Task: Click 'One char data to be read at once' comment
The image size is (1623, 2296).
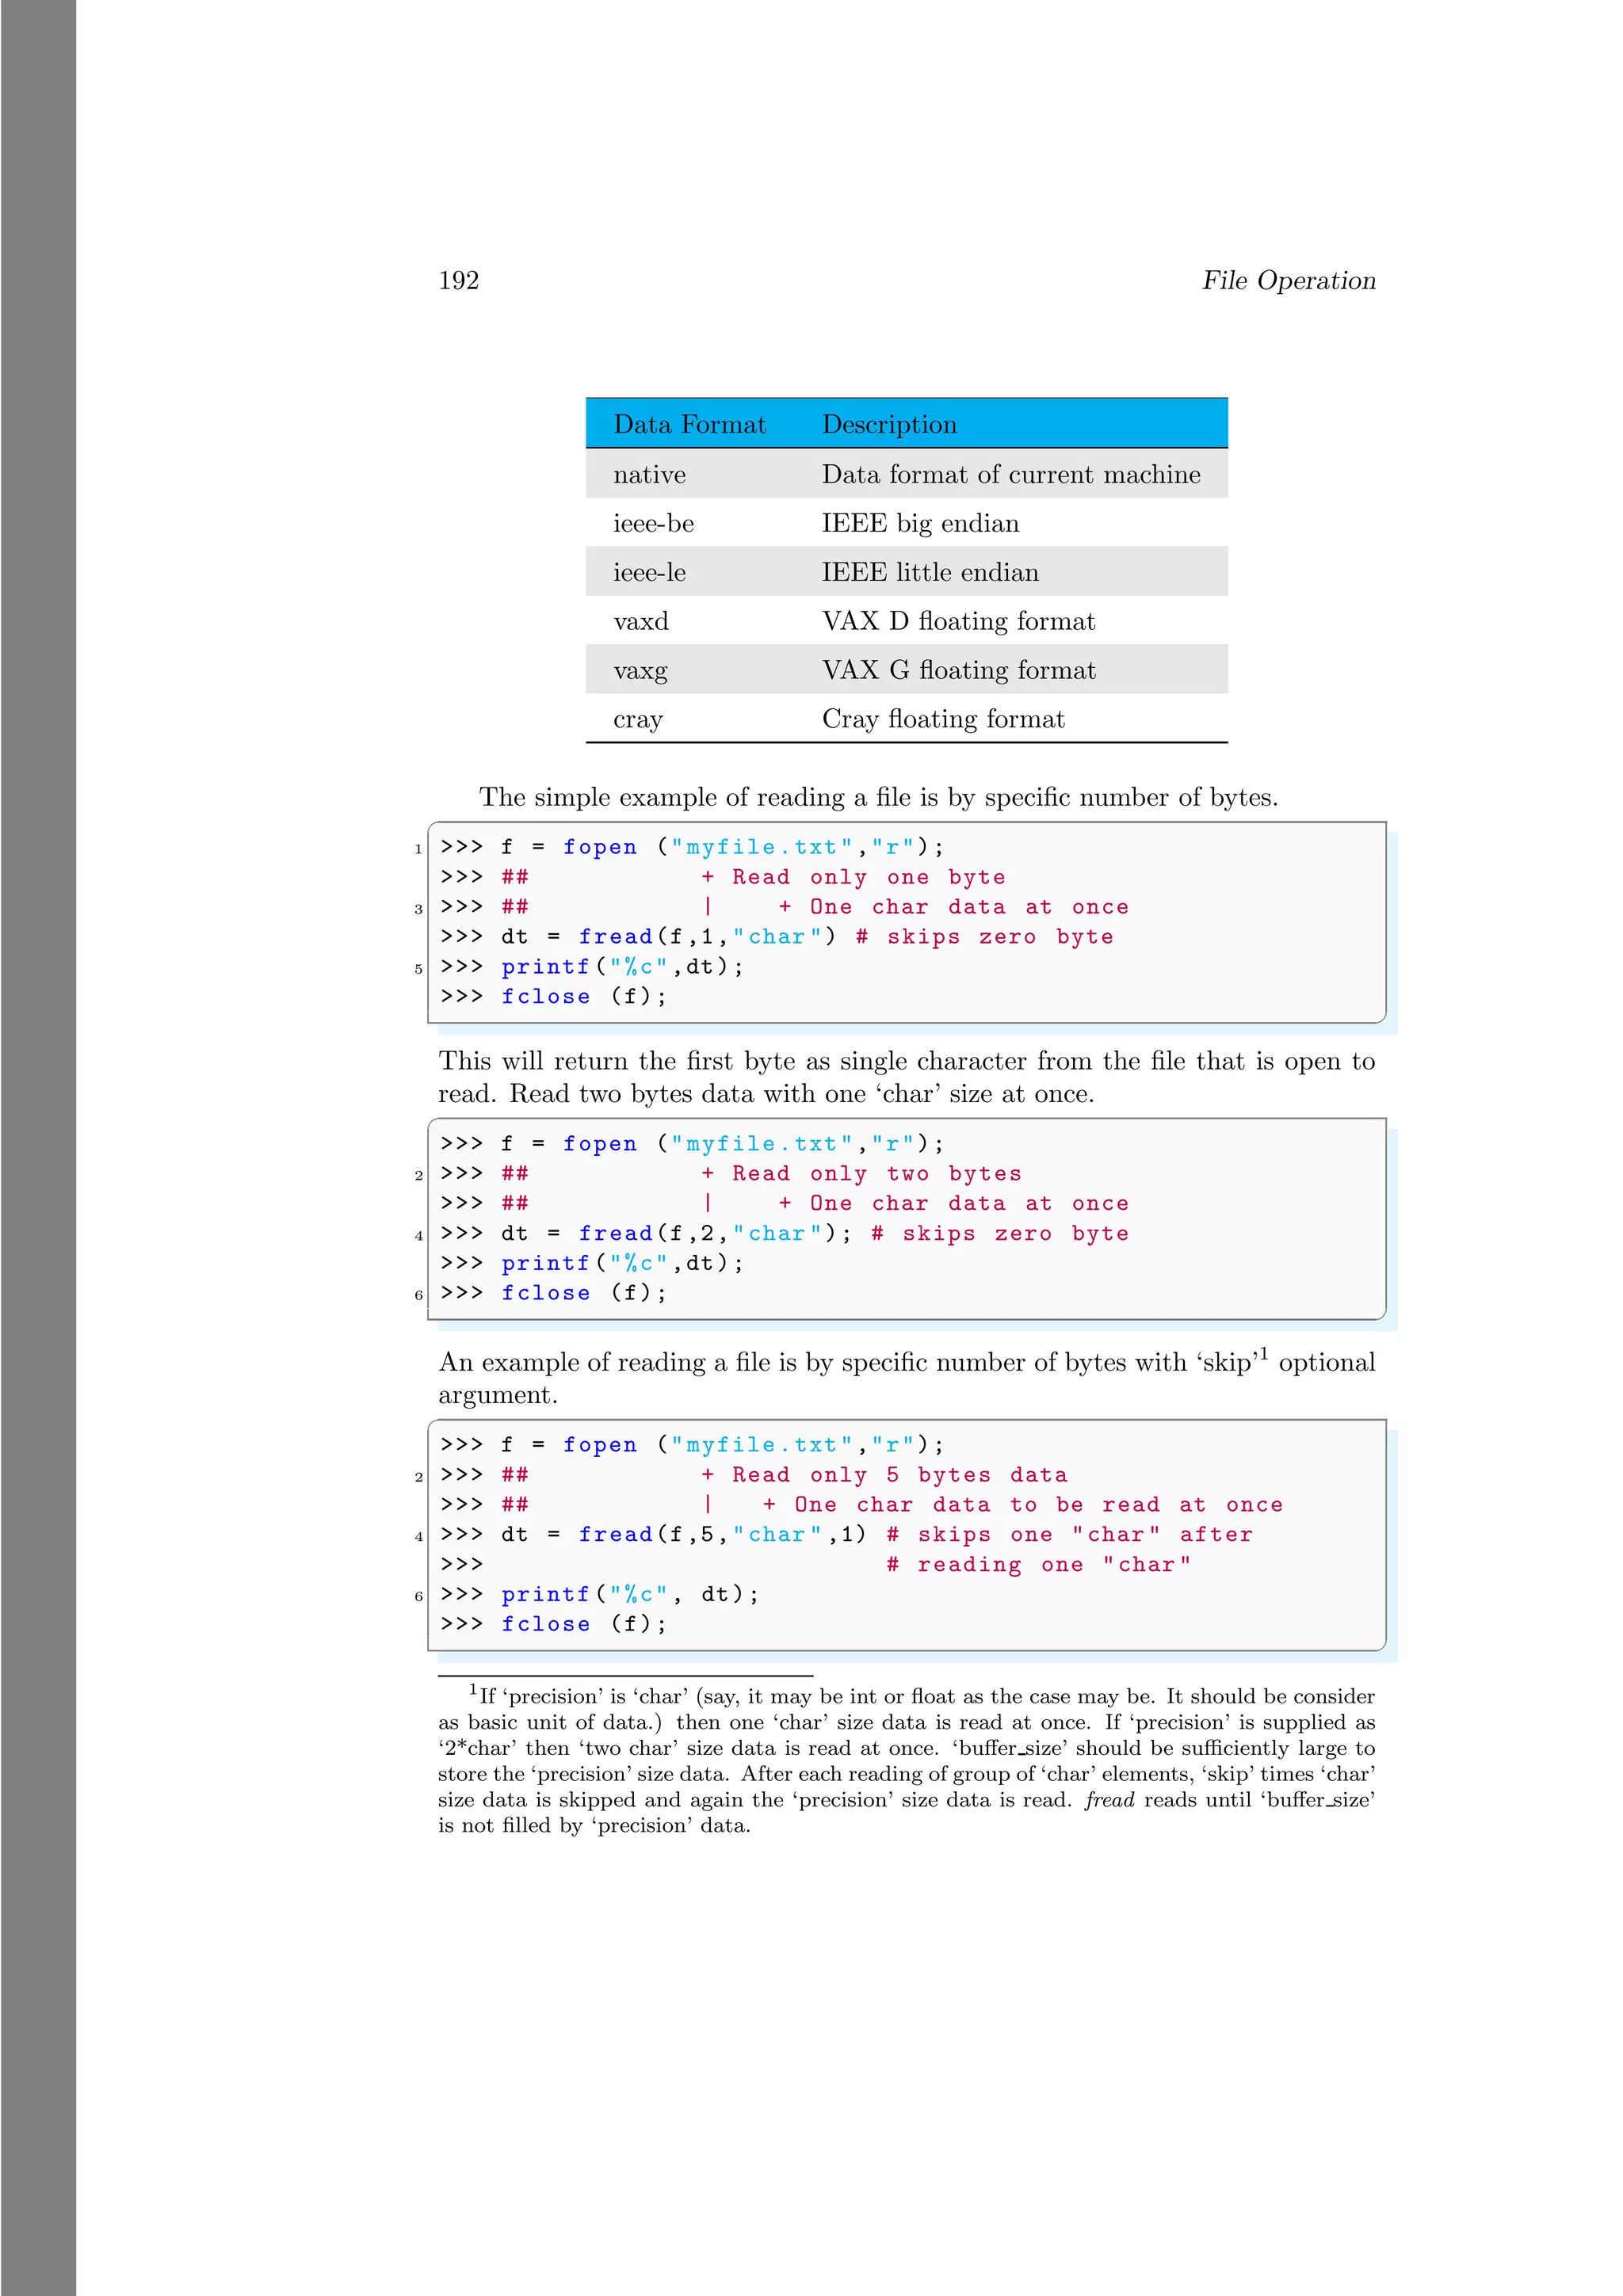Action: click(1022, 1505)
